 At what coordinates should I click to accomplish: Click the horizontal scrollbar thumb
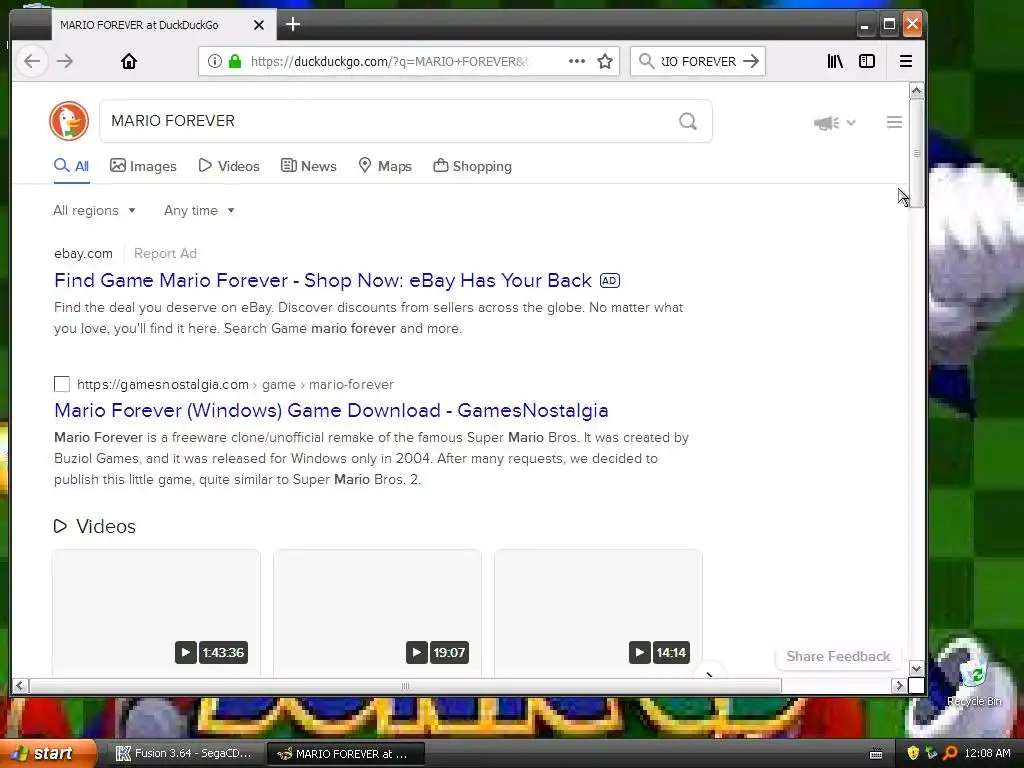[x=405, y=686]
